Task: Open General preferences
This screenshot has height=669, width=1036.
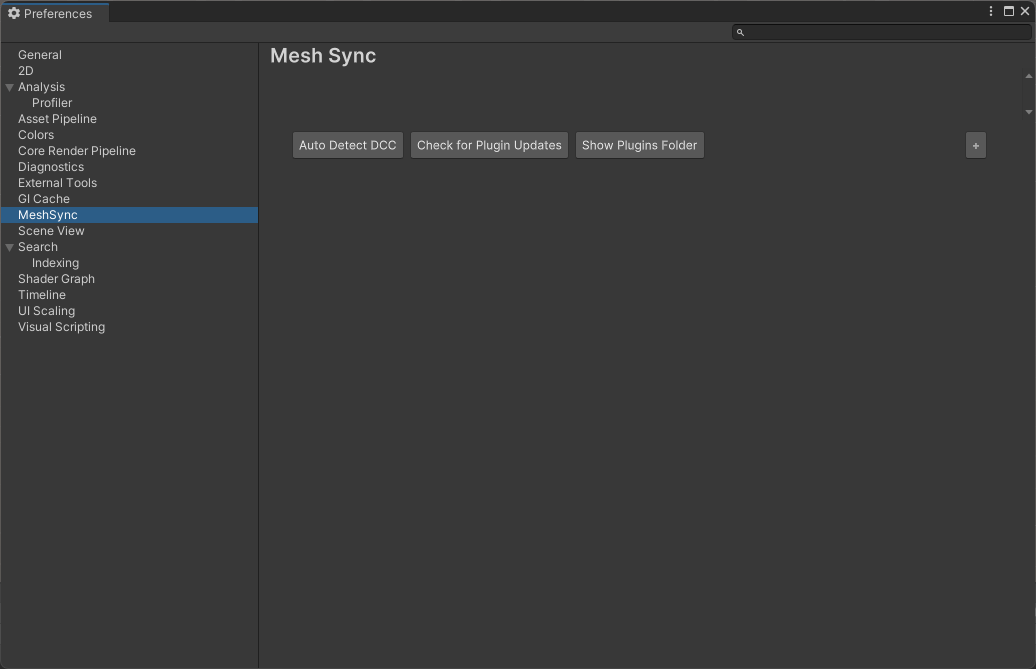Action: click(129, 55)
